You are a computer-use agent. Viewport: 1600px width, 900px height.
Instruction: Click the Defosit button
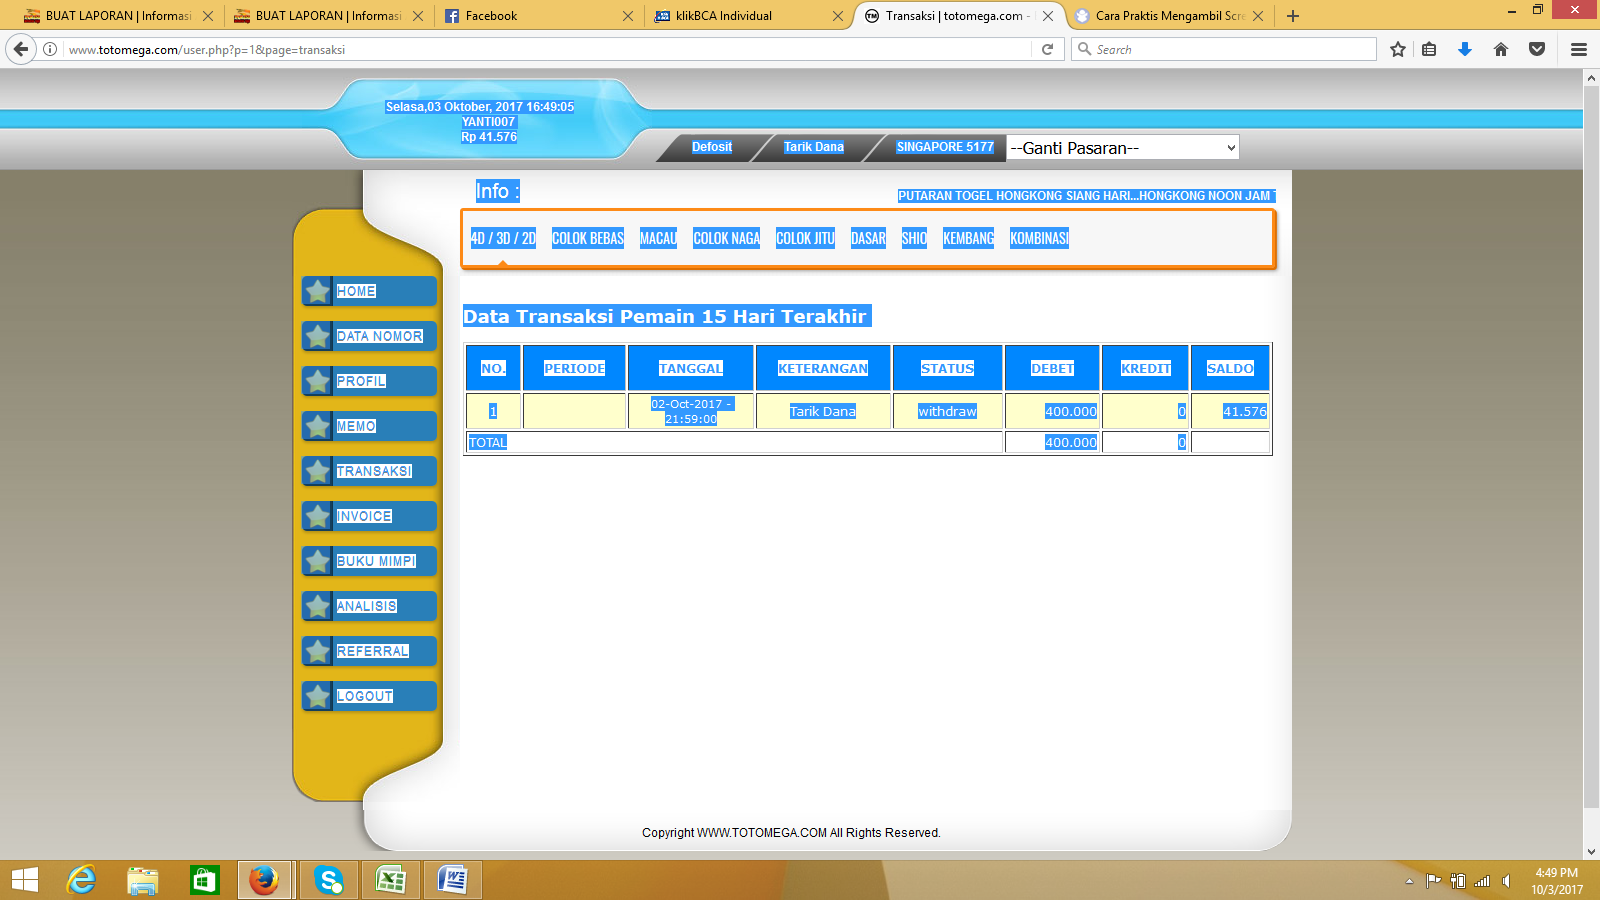(x=711, y=147)
